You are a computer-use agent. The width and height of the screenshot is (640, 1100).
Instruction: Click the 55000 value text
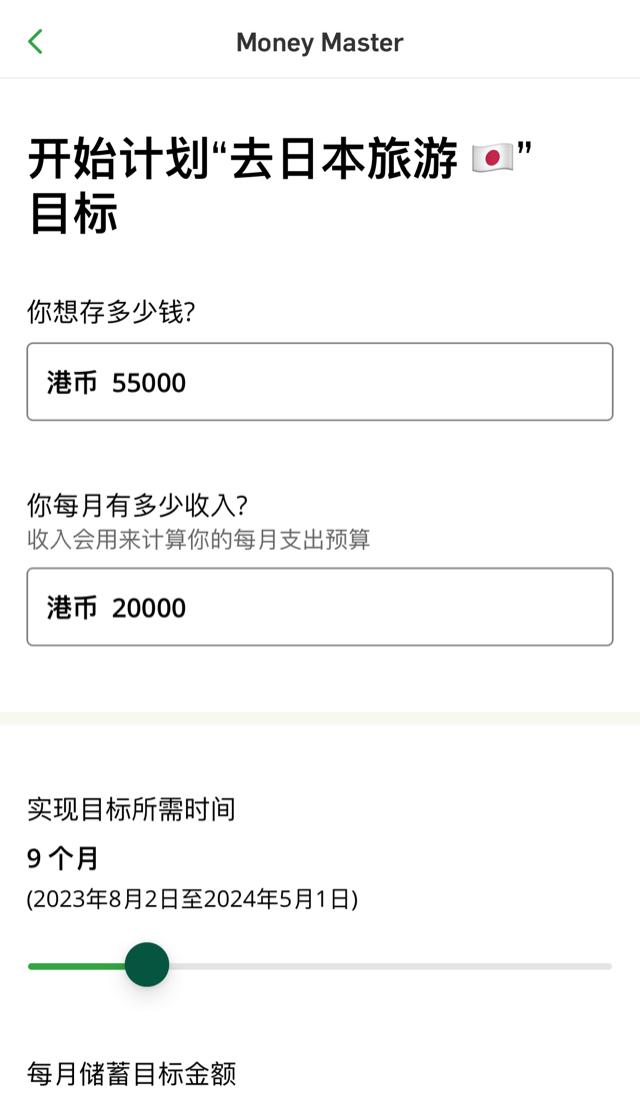pyautogui.click(x=149, y=383)
